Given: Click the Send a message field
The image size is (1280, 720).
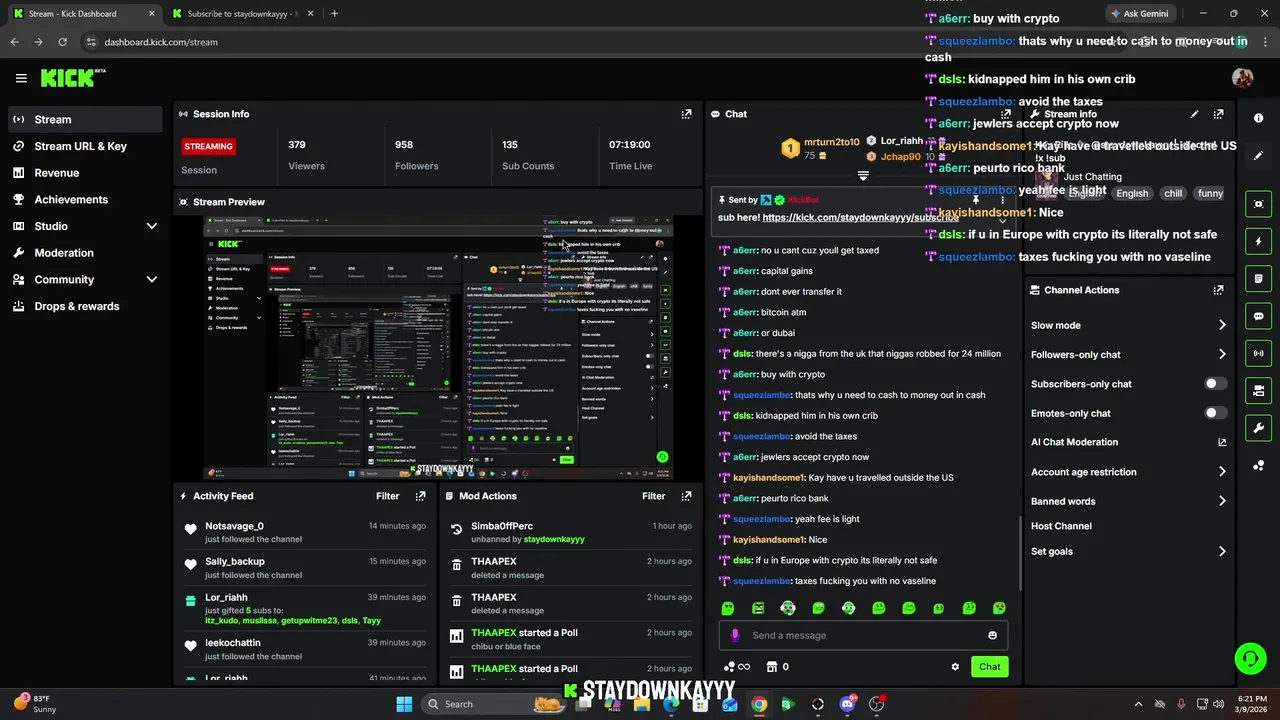Looking at the screenshot, I should 865,635.
